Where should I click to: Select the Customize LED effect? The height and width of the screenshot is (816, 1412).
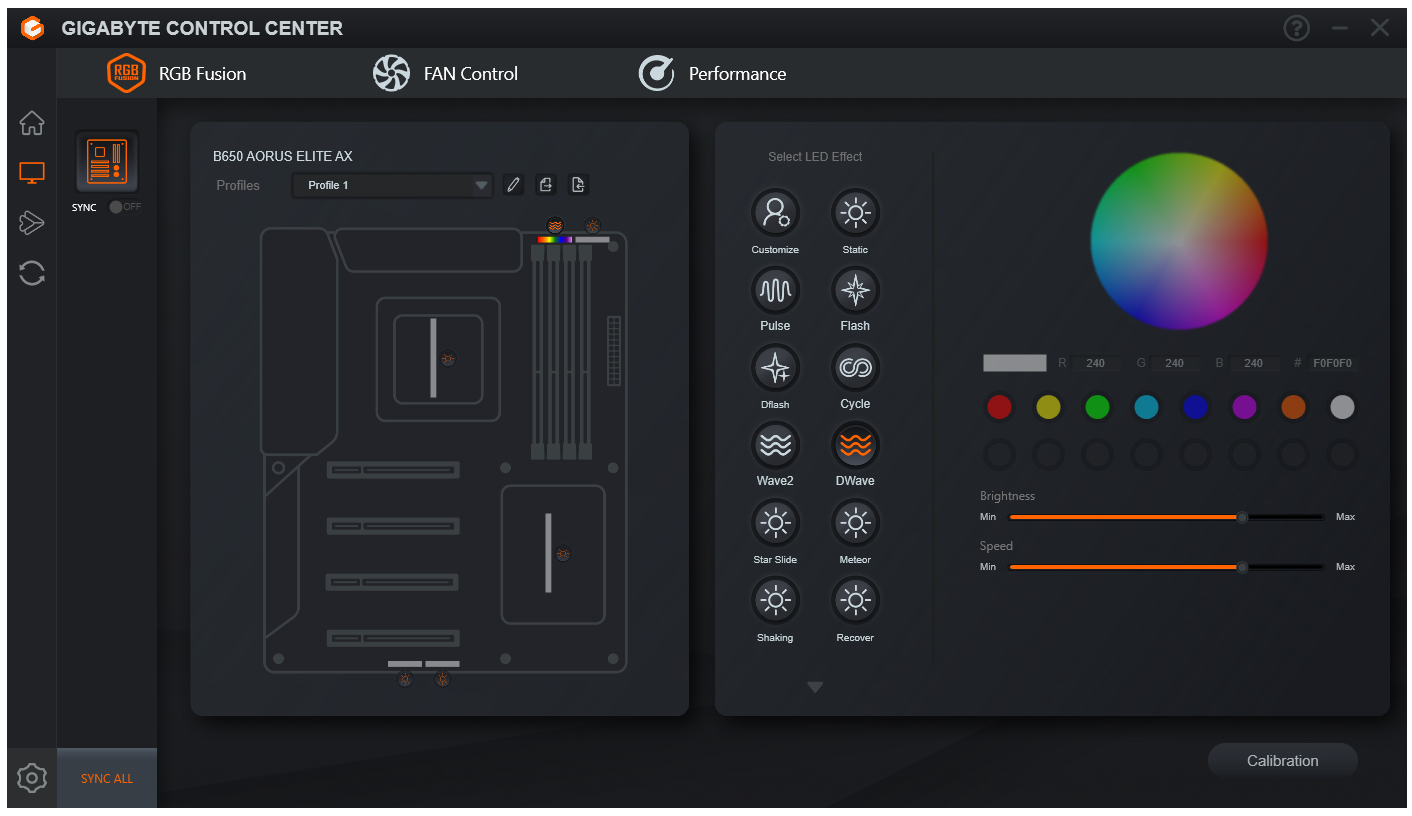[x=775, y=212]
